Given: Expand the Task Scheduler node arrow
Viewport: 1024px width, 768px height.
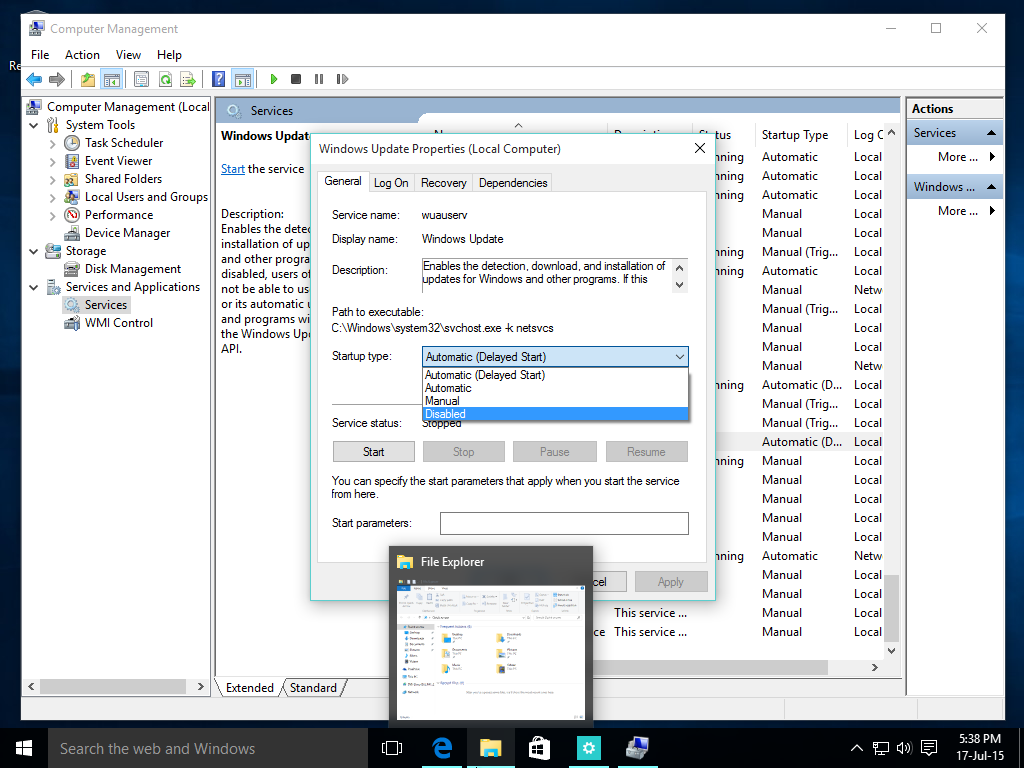Looking at the screenshot, I should point(53,143).
